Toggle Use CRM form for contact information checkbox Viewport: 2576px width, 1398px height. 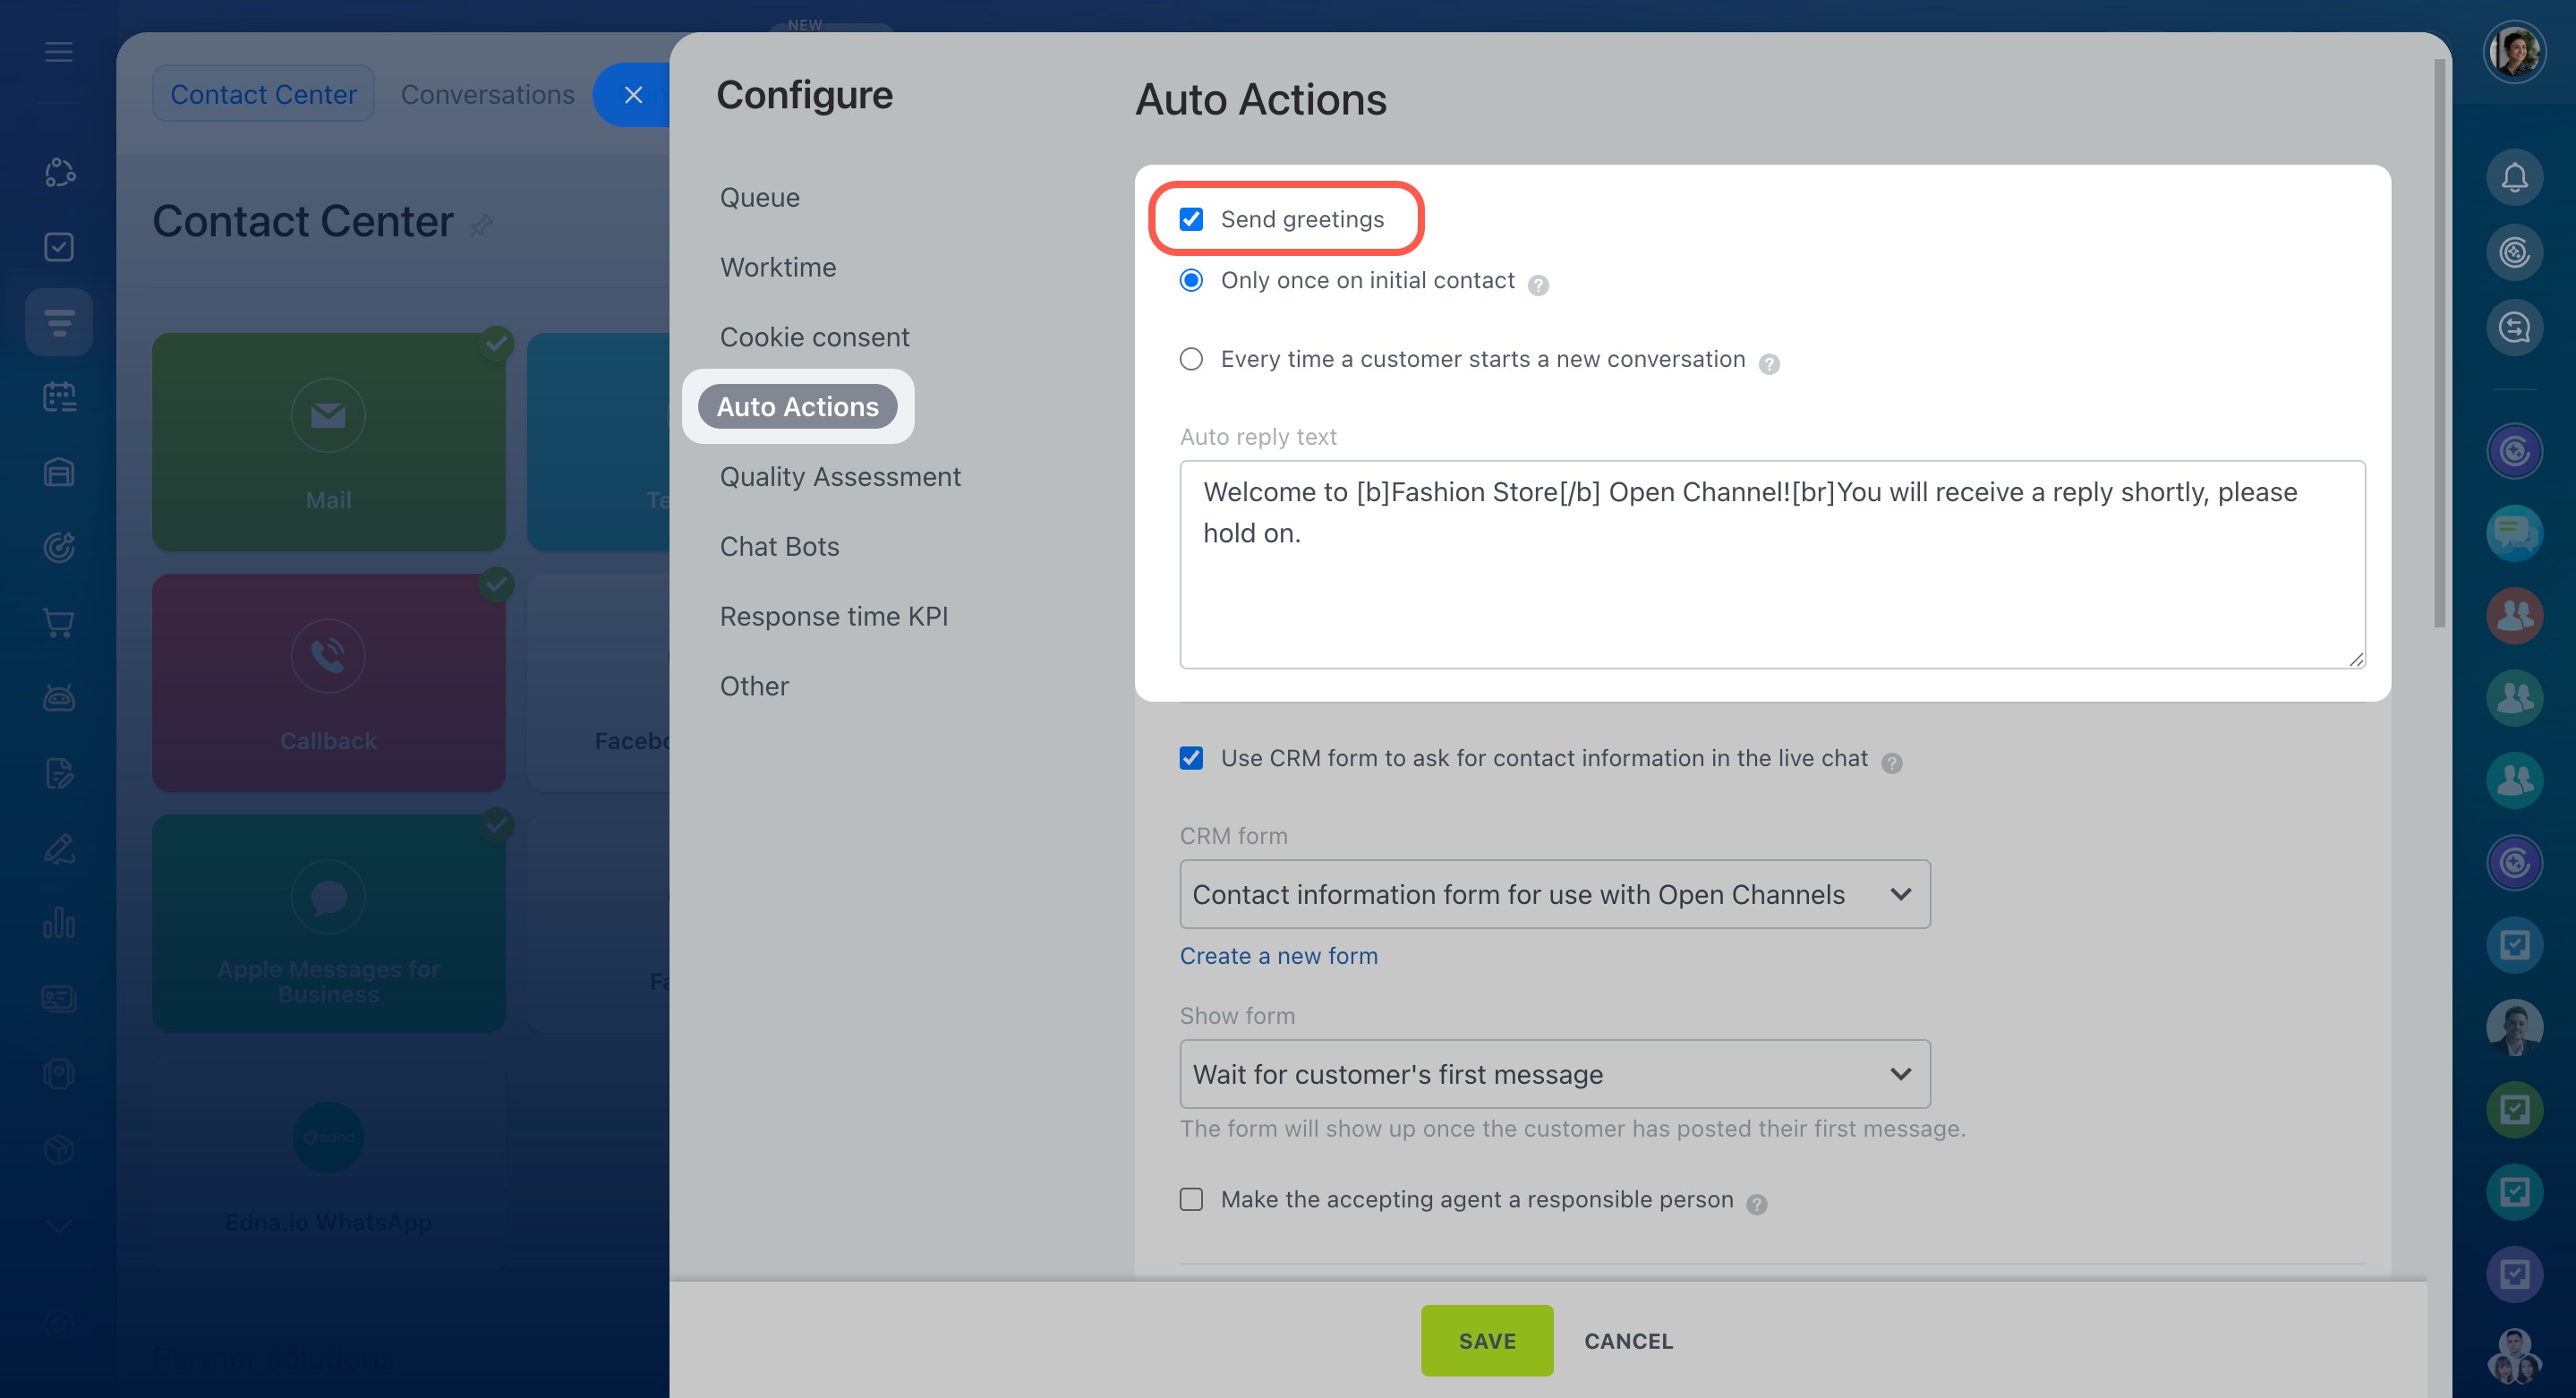point(1191,758)
